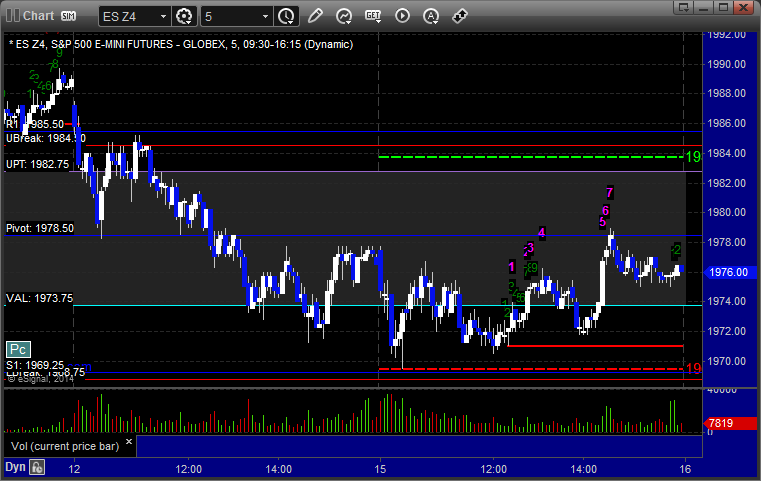Open the studies chart-line circle icon
The height and width of the screenshot is (481, 761).
click(344, 17)
